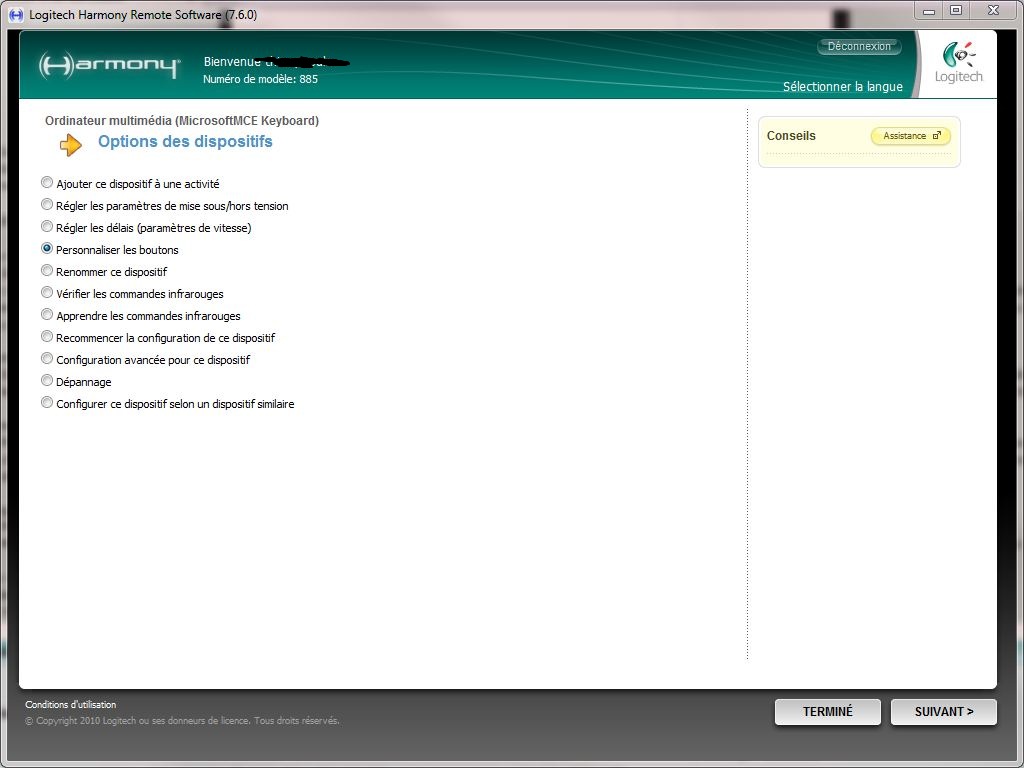1024x768 pixels.
Task: Click the SUIVANT > button
Action: tap(943, 712)
